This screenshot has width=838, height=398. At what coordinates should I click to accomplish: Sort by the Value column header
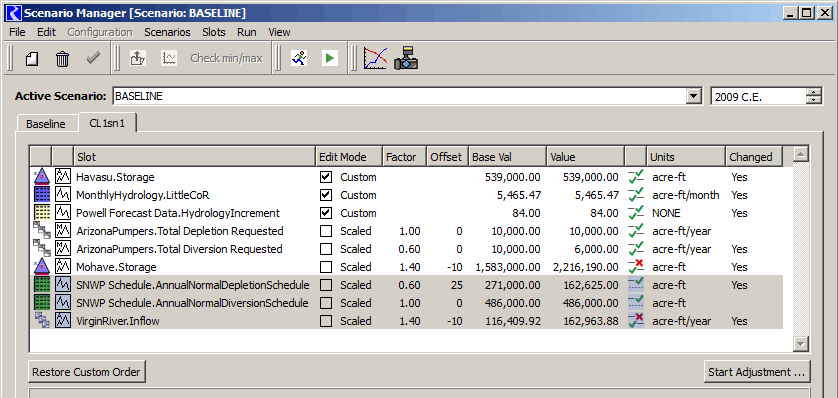[x=586, y=157]
